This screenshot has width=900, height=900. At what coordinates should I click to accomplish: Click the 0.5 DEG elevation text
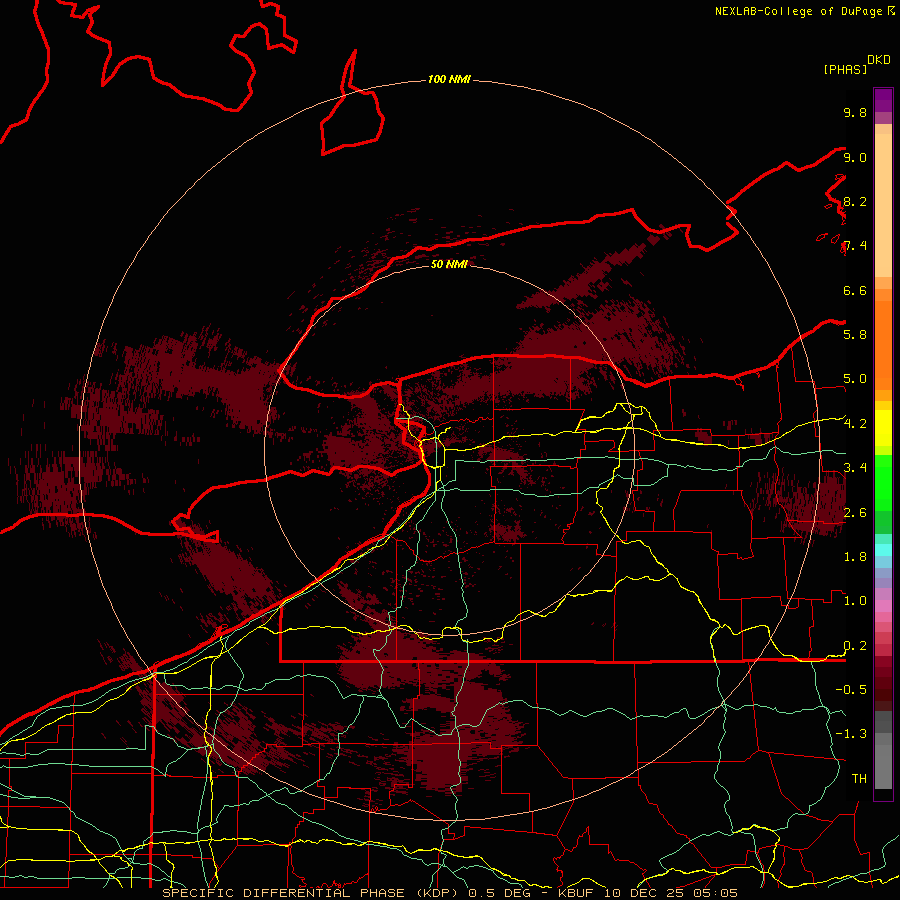tap(499, 893)
